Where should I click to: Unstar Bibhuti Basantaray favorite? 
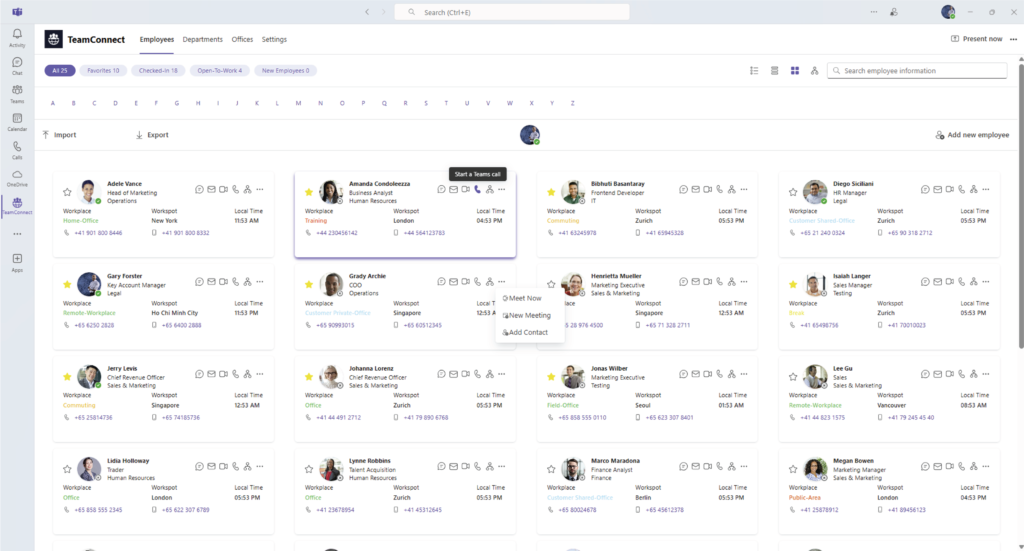[x=551, y=192]
